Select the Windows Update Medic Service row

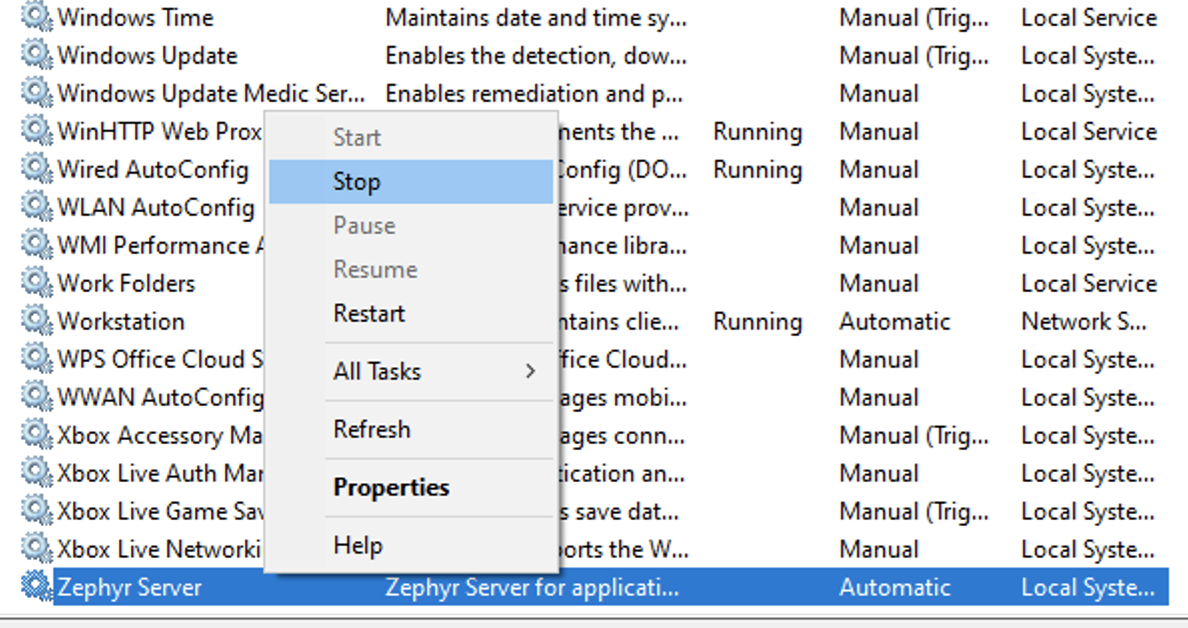click(210, 93)
